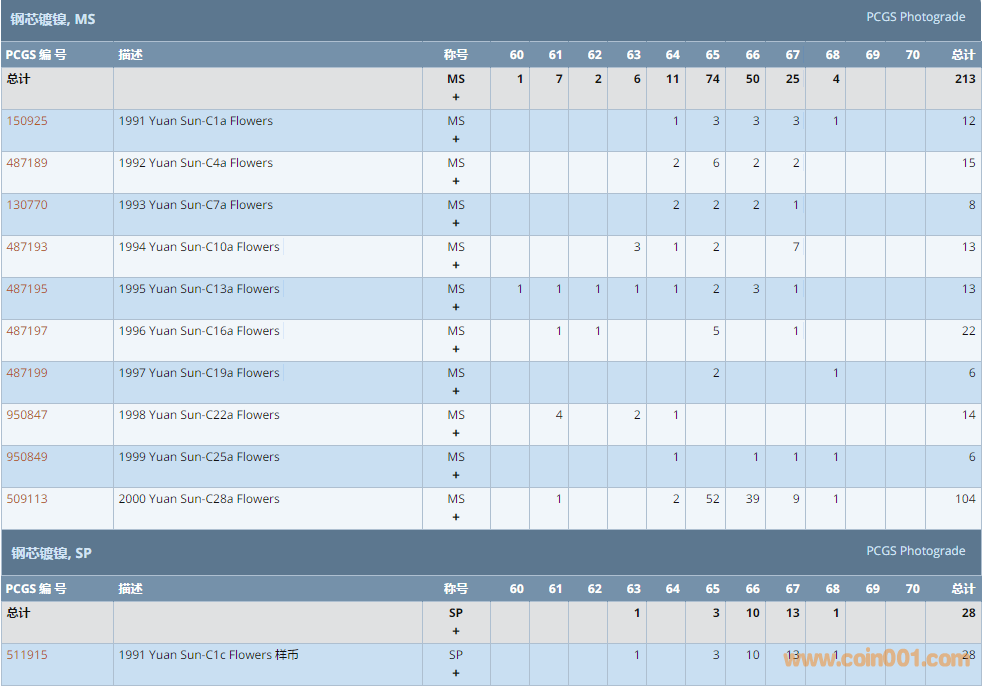Viewport: 983px width, 686px height.
Task: Expand the plus in the MS 总计 row
Action: (456, 98)
